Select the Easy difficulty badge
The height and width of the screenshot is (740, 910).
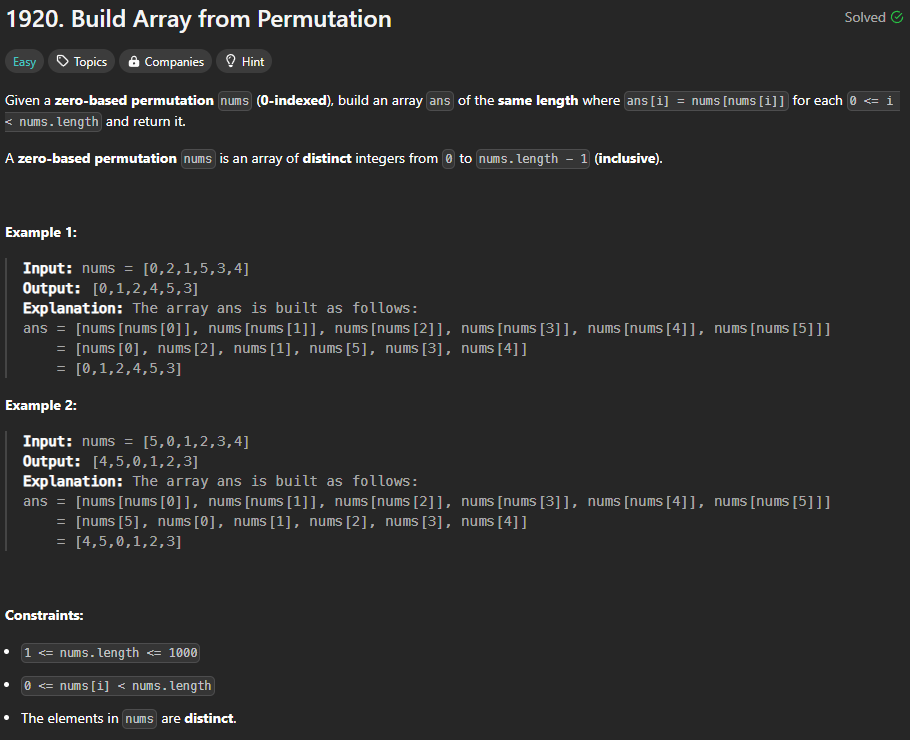[24, 62]
